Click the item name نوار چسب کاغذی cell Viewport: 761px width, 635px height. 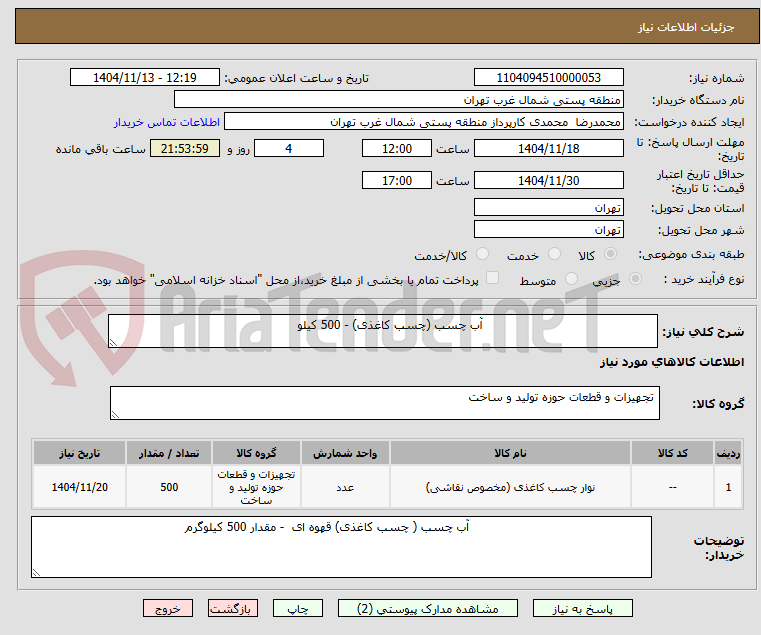[510, 487]
